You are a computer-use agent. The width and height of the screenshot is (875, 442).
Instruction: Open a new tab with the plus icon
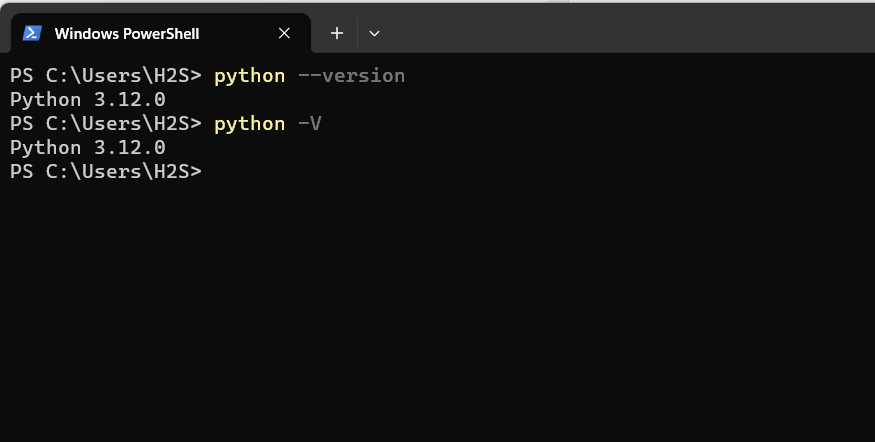point(337,33)
